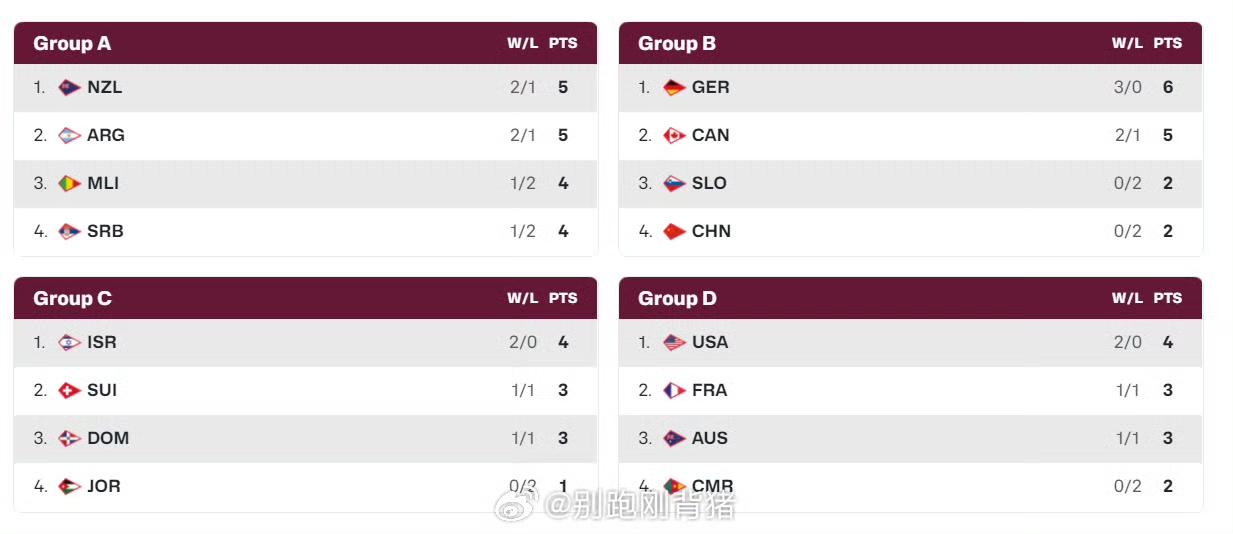Click PTS column header in Group B
This screenshot has height=534, width=1233.
point(1167,43)
